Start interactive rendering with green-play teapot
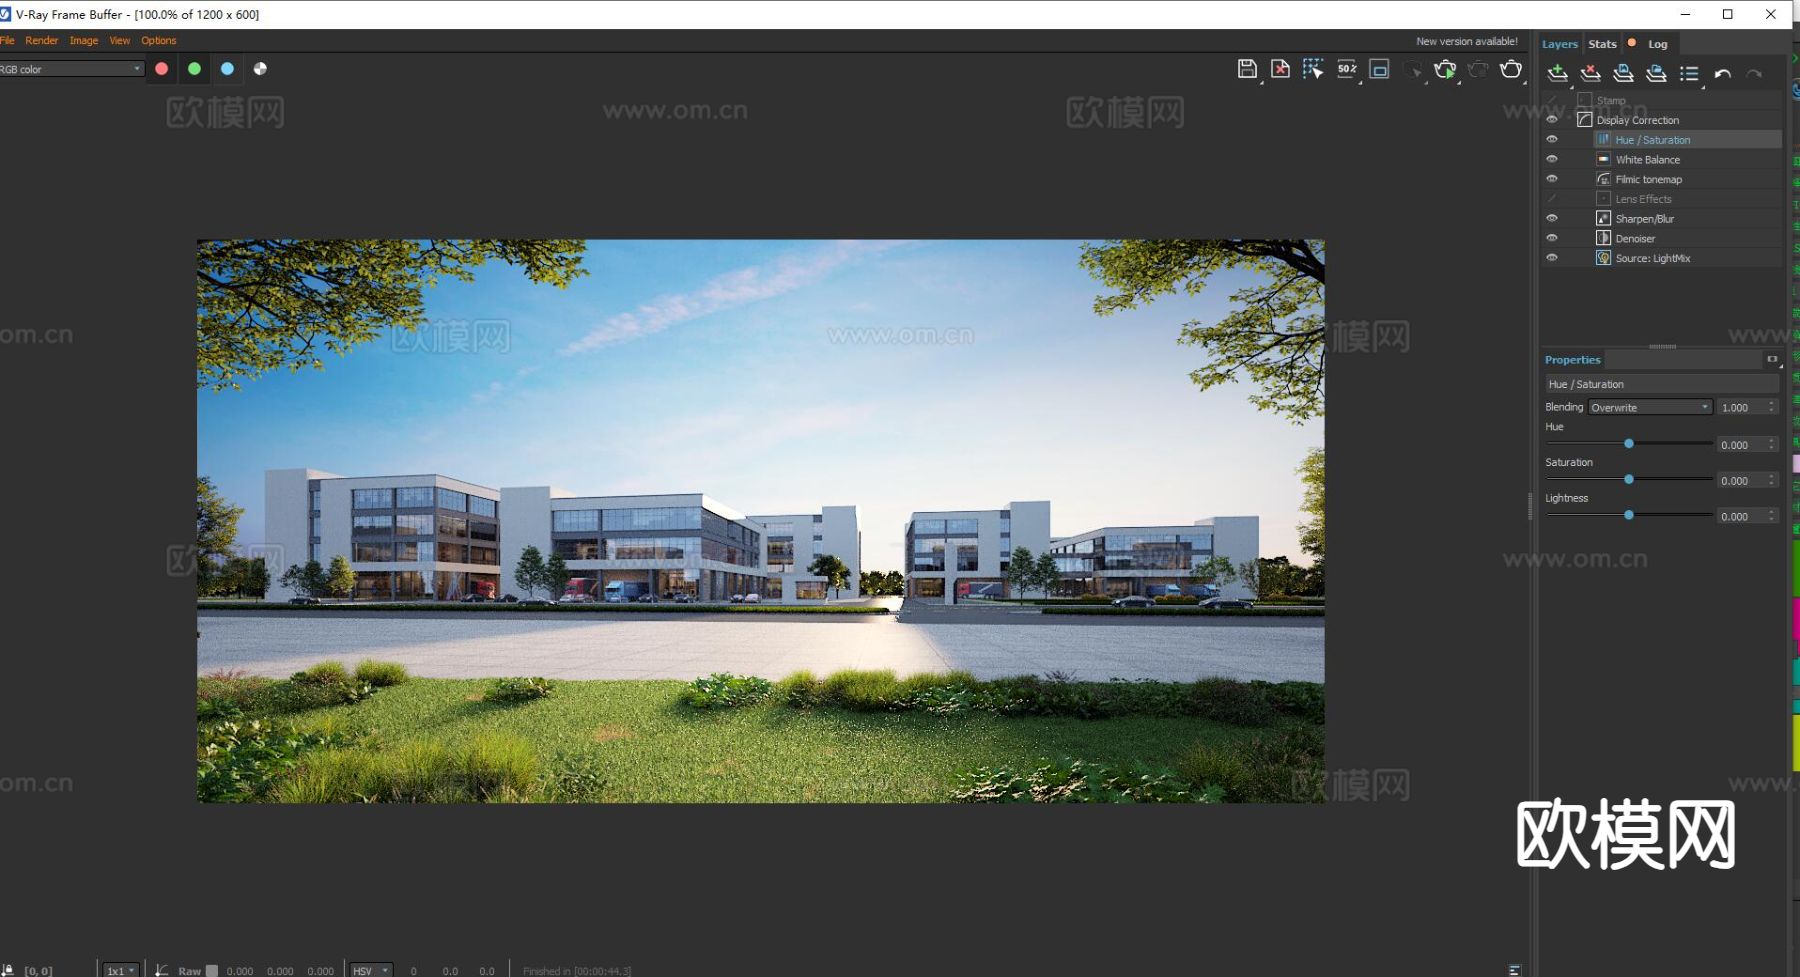The width and height of the screenshot is (1800, 977). point(1445,69)
